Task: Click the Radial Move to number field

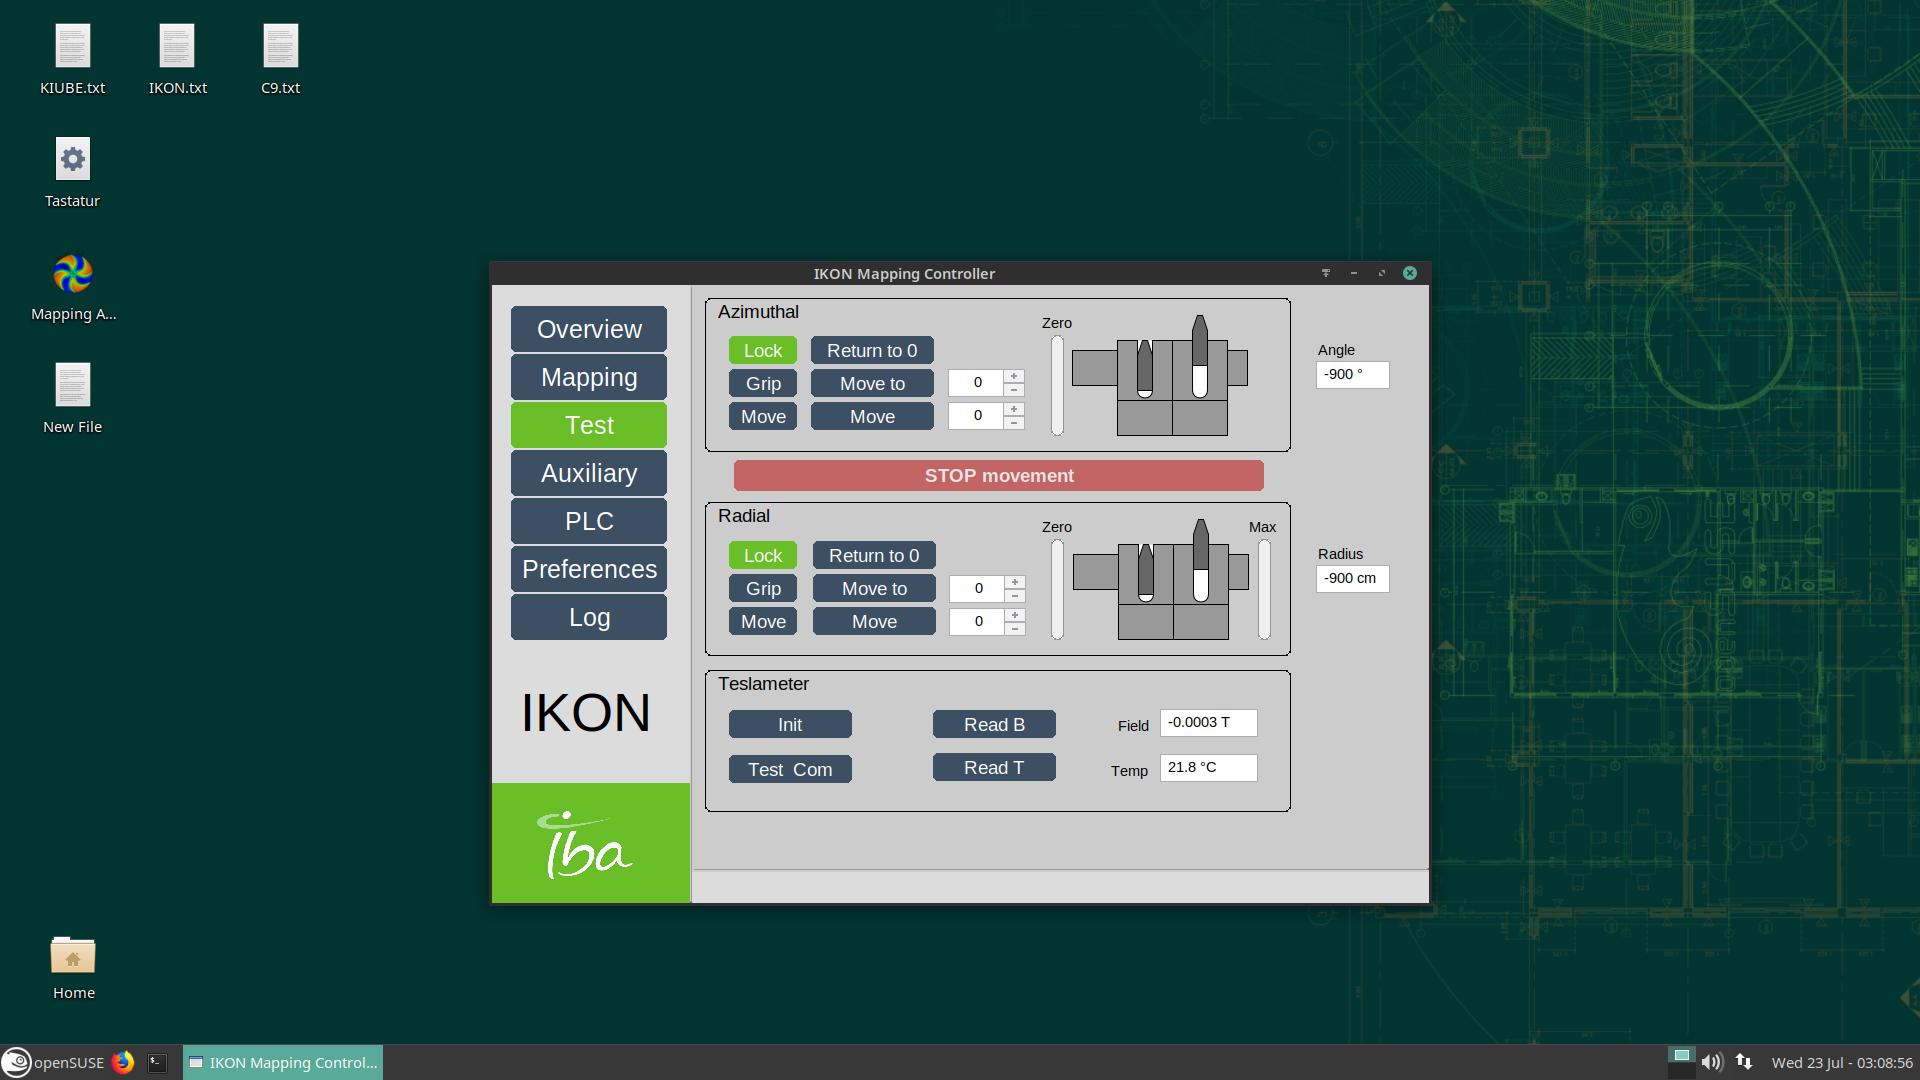Action: pos(977,588)
